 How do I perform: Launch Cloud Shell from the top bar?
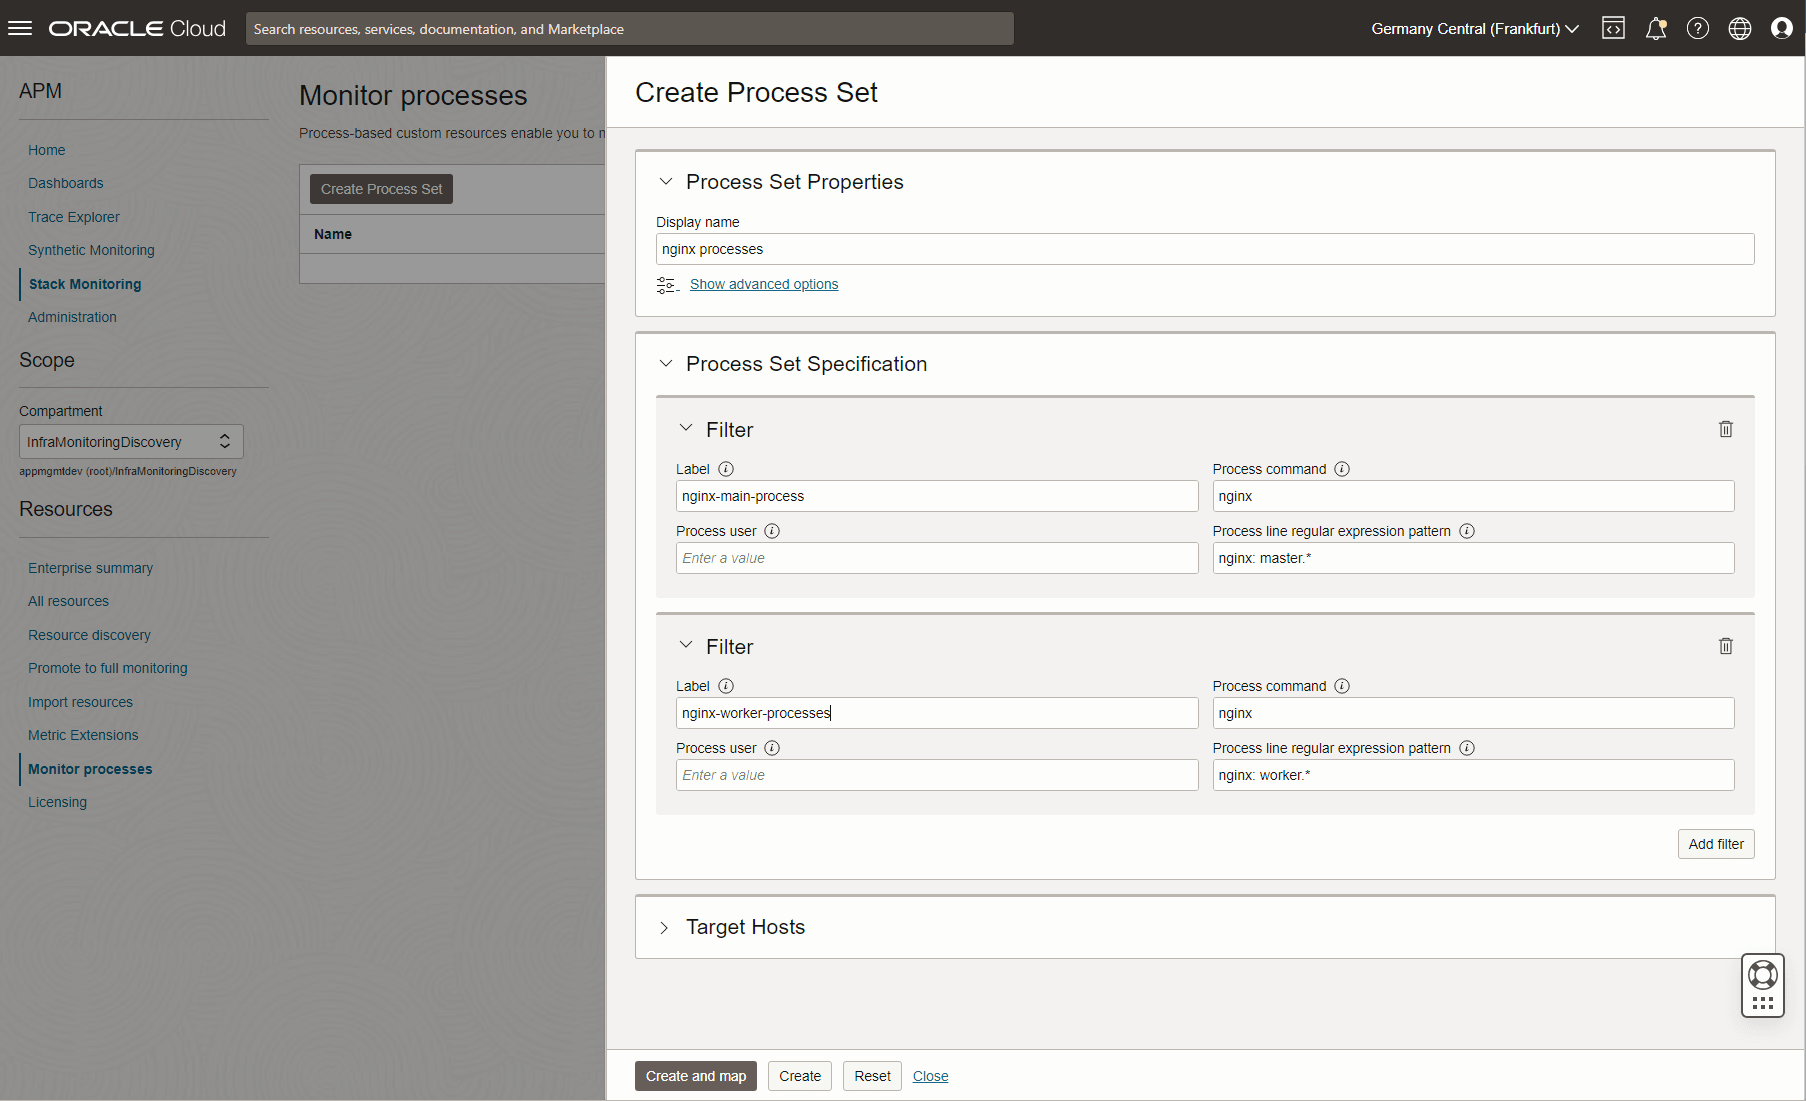click(1613, 28)
